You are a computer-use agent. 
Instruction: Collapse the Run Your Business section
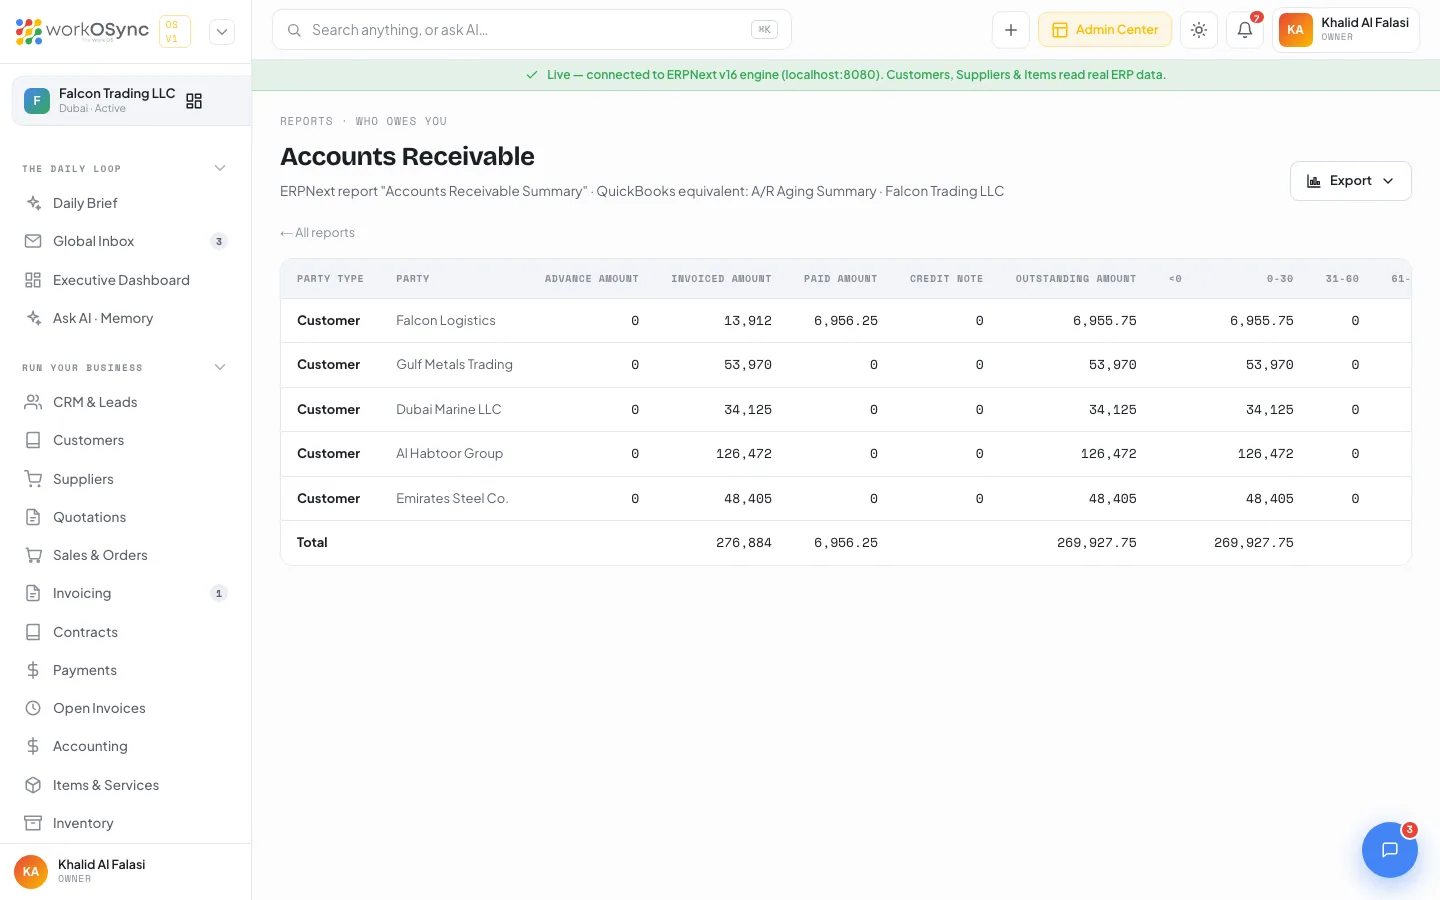click(x=220, y=367)
